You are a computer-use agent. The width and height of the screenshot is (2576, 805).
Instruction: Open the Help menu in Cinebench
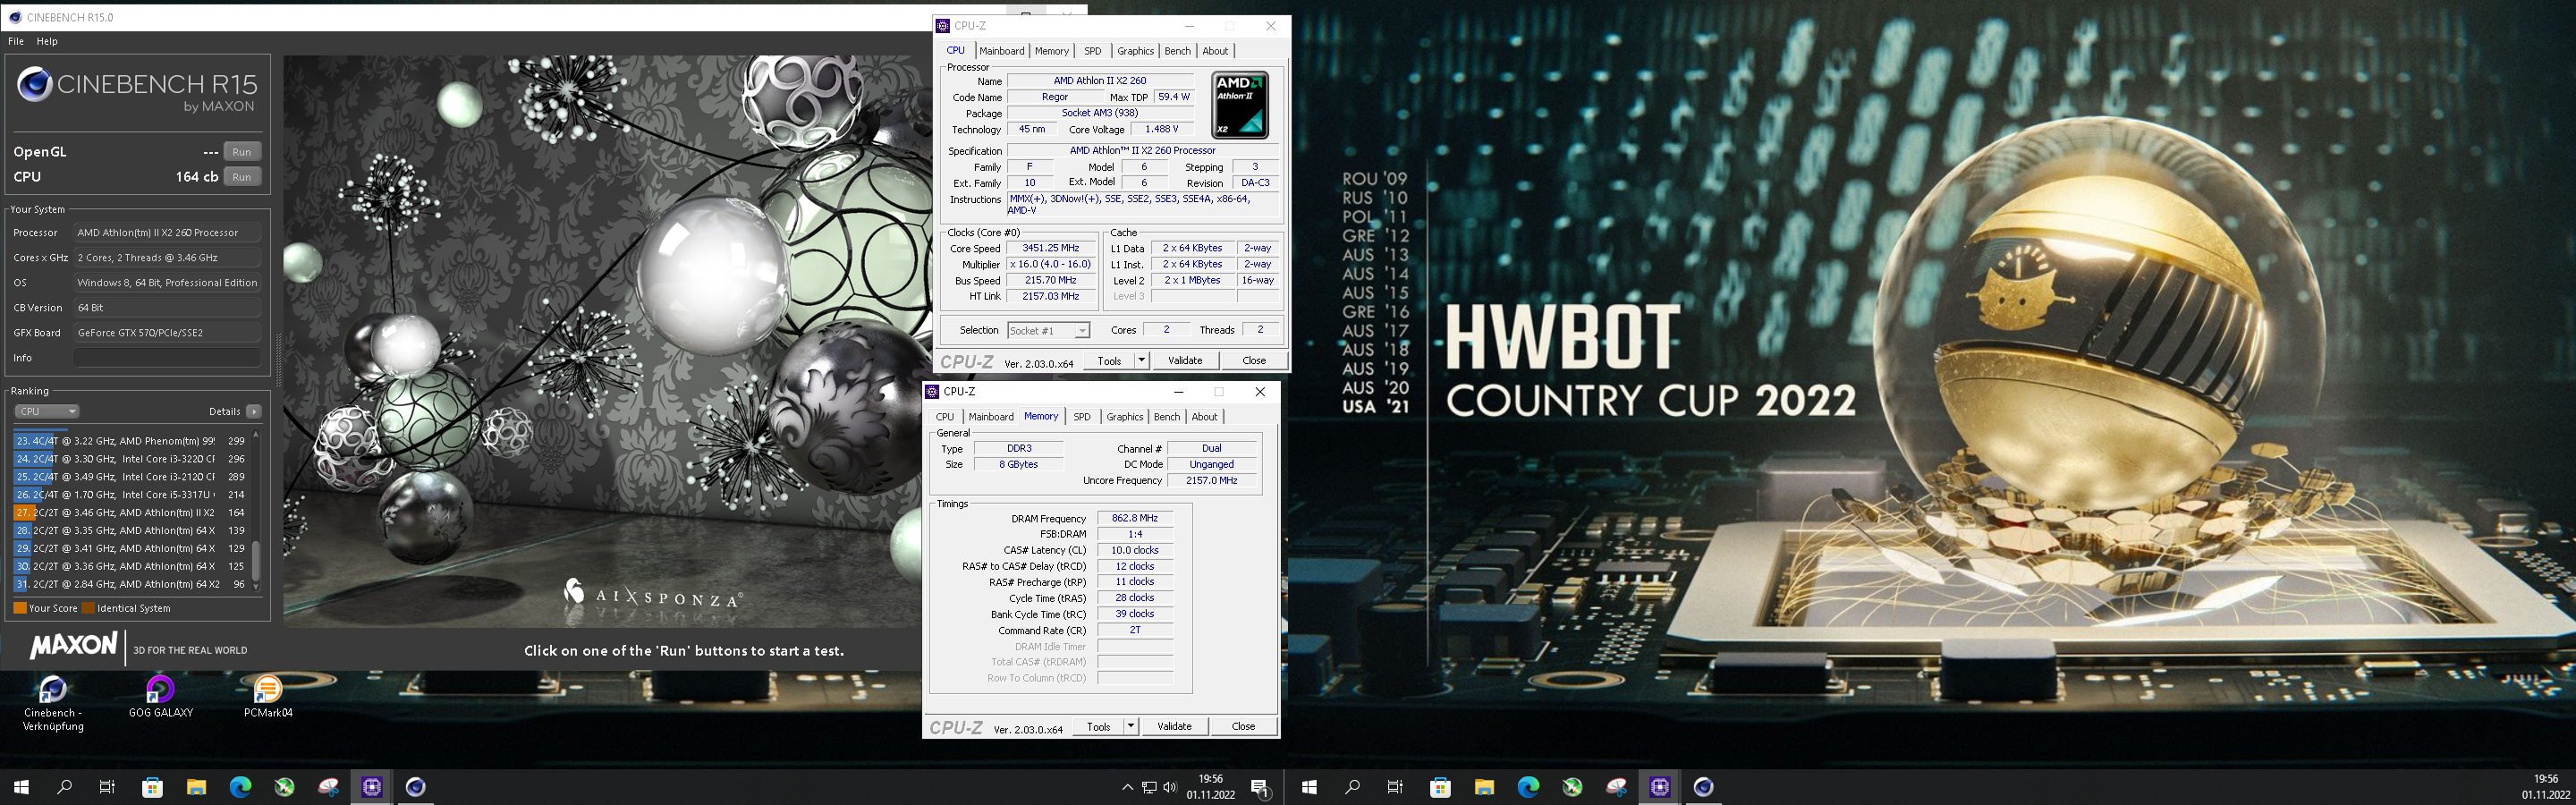pos(47,41)
